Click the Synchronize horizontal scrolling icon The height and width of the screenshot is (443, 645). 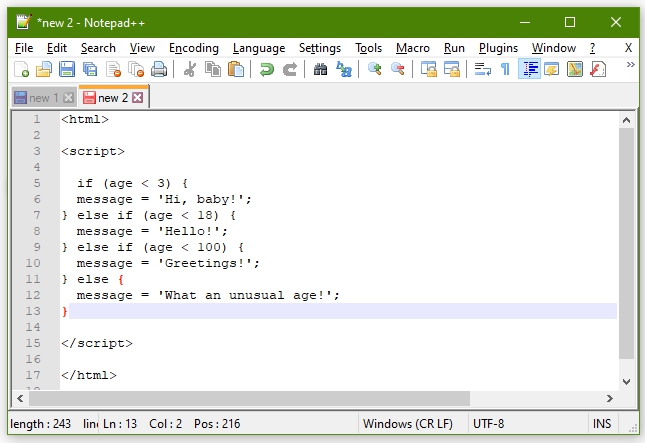[x=452, y=69]
